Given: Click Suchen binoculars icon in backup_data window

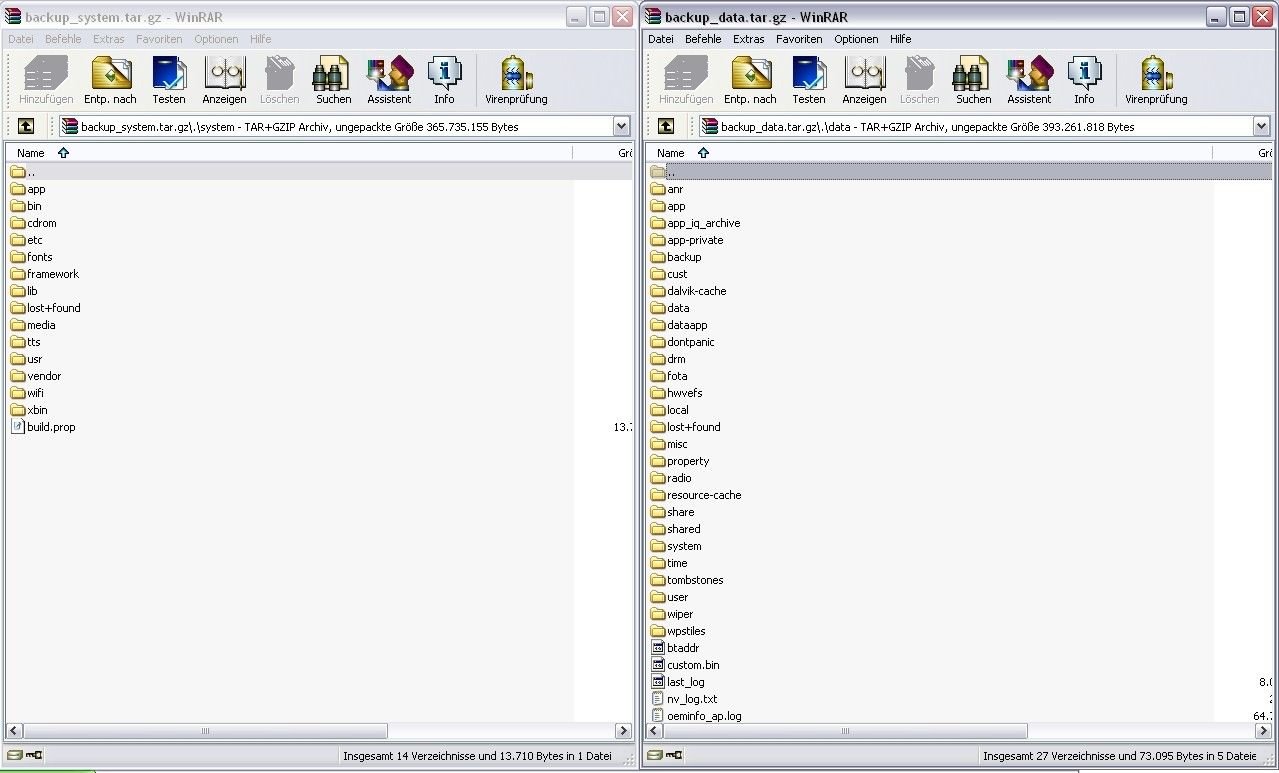Looking at the screenshot, I should 973,80.
